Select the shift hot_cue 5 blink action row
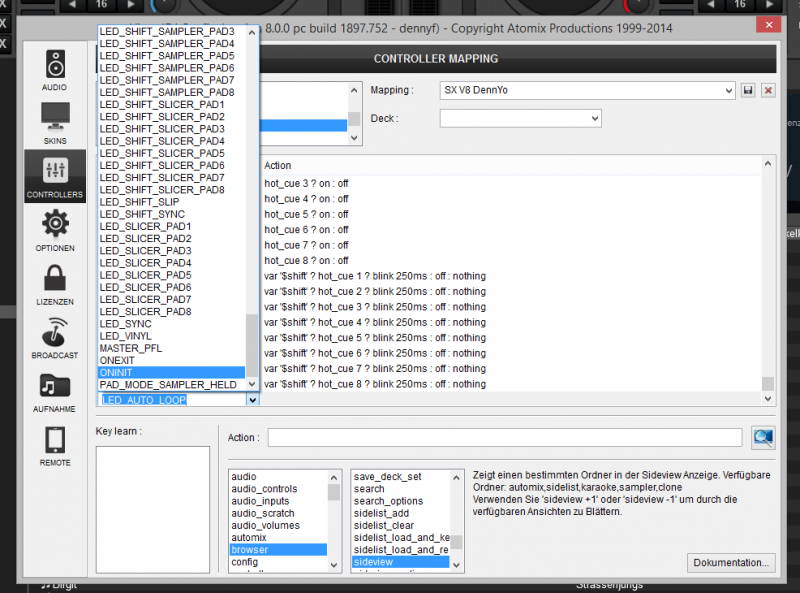The image size is (800, 593). 510,338
